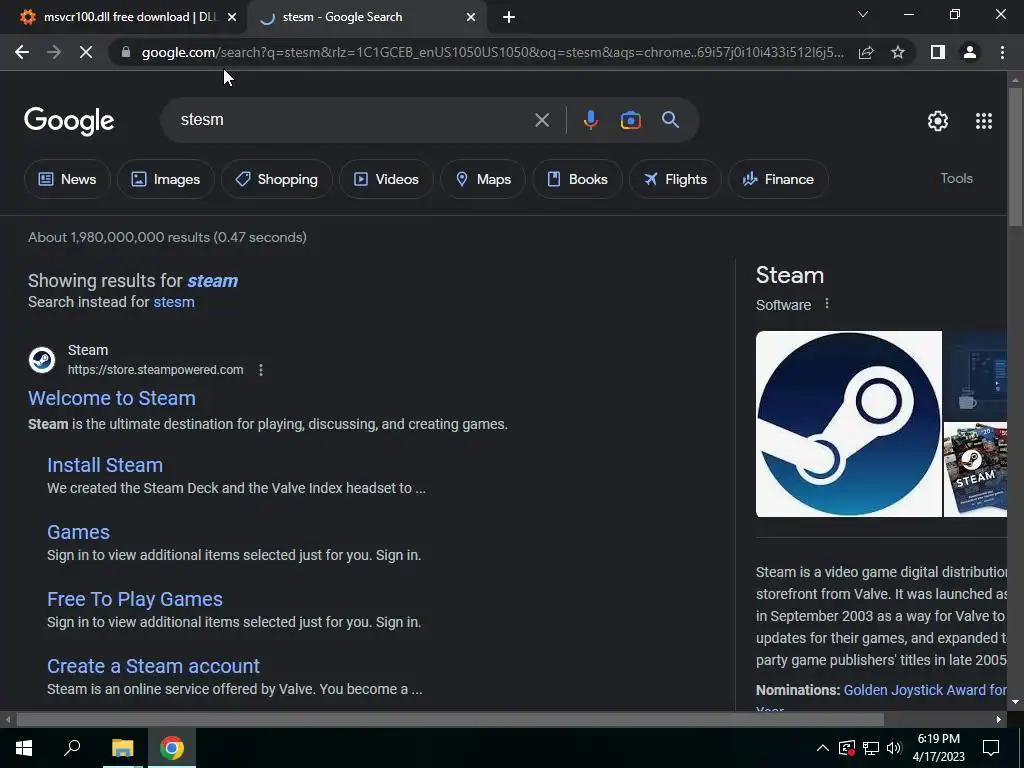This screenshot has height=768, width=1024.
Task: Click the horizontal scrollbar right arrow
Action: [999, 720]
